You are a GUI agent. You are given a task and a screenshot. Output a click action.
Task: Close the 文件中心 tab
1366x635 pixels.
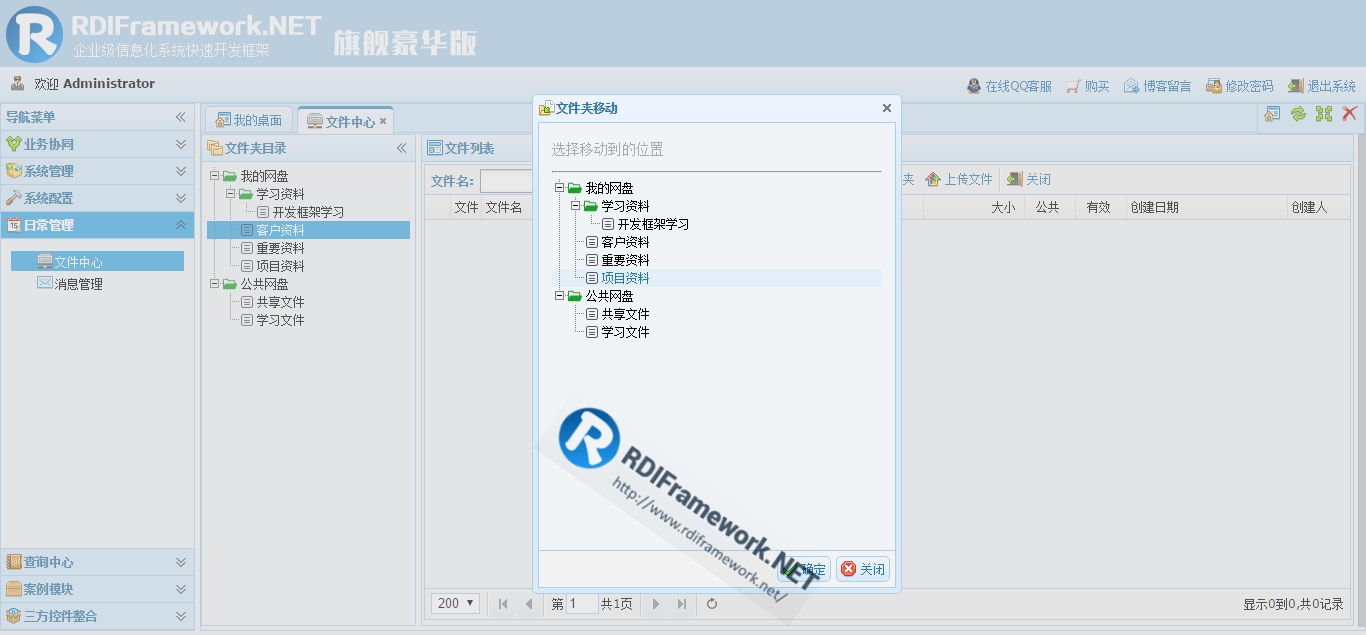[383, 121]
